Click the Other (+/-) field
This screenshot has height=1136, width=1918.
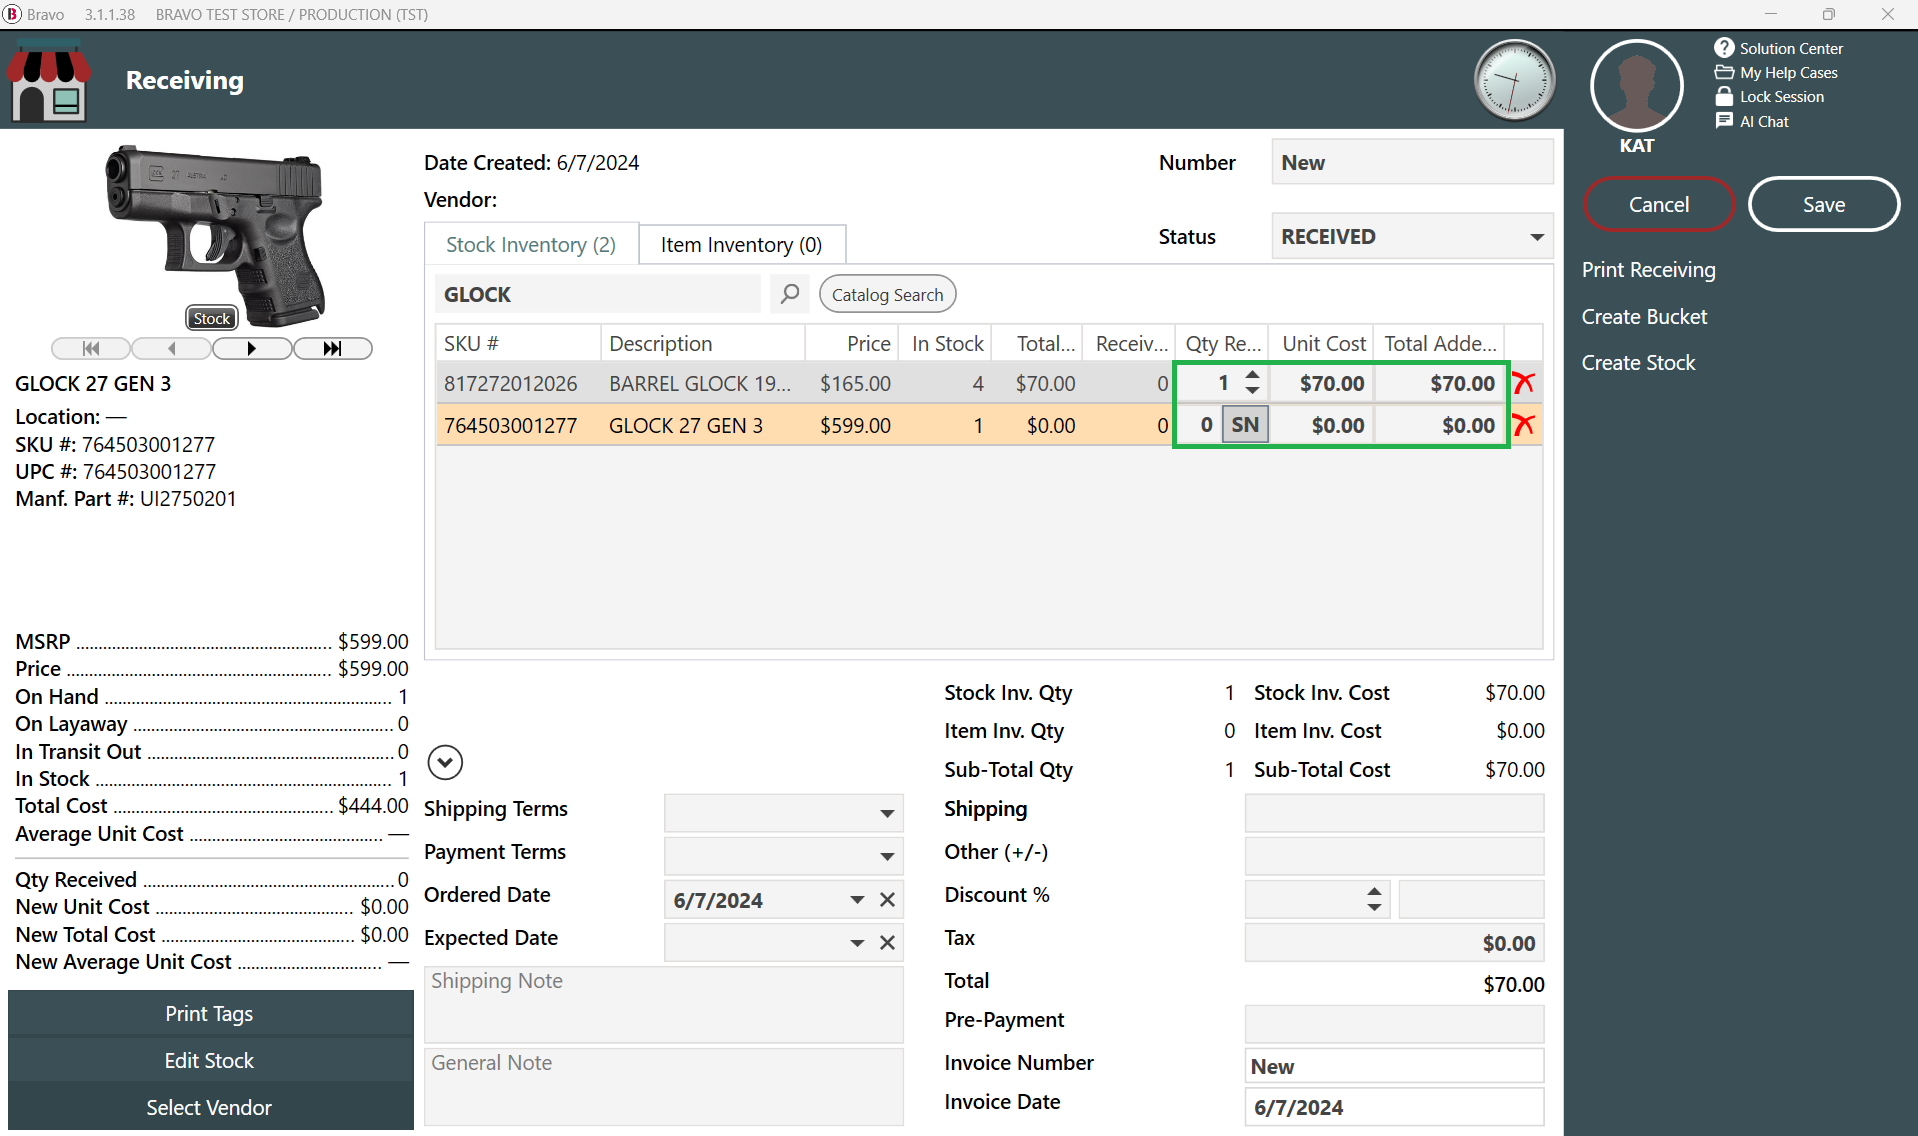[x=1394, y=856]
